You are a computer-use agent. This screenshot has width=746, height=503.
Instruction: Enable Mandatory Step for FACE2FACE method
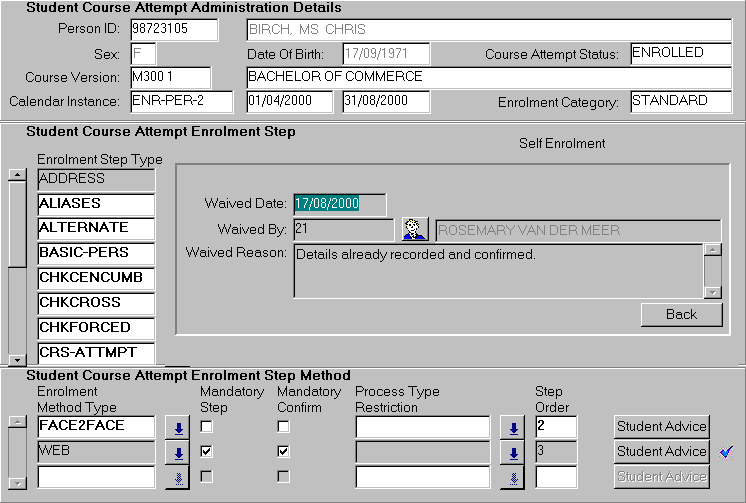click(x=206, y=427)
